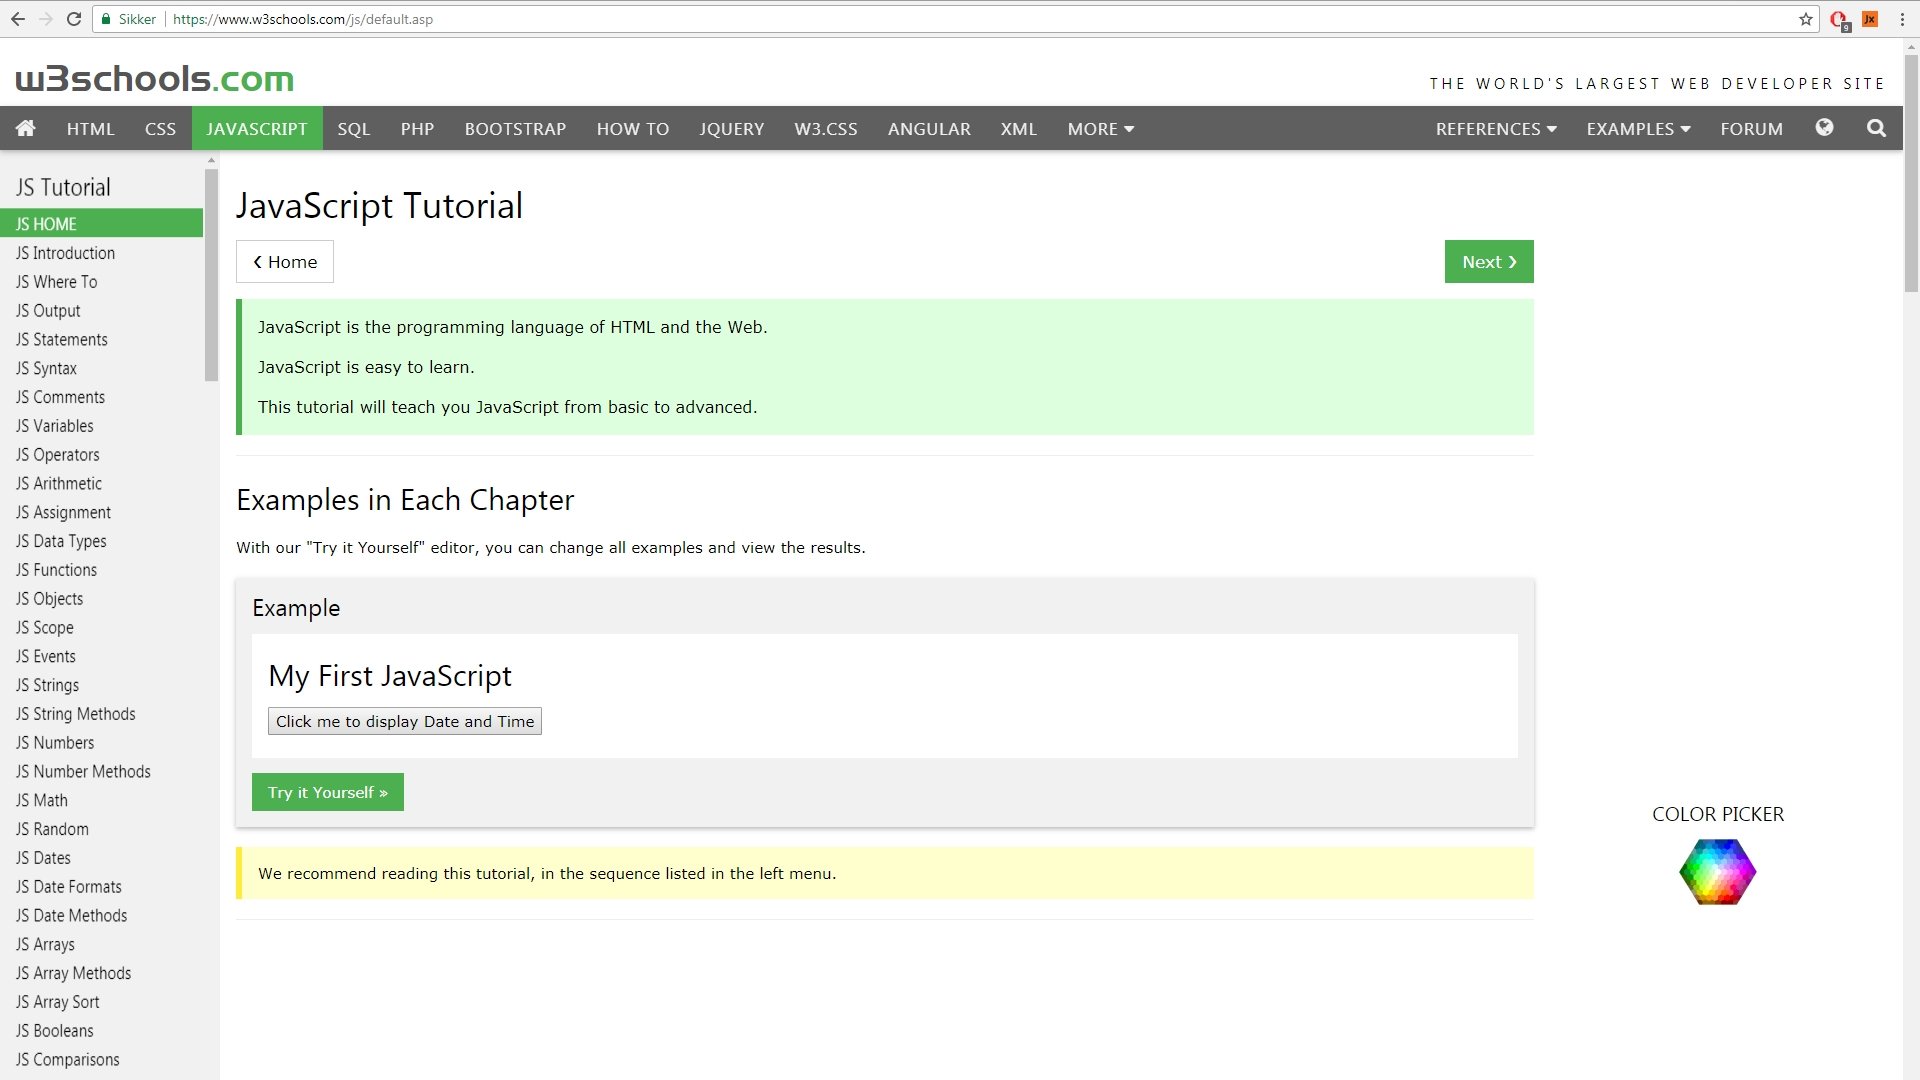Open JS Syntax chapter
1920x1080 pixels.
click(x=101, y=368)
